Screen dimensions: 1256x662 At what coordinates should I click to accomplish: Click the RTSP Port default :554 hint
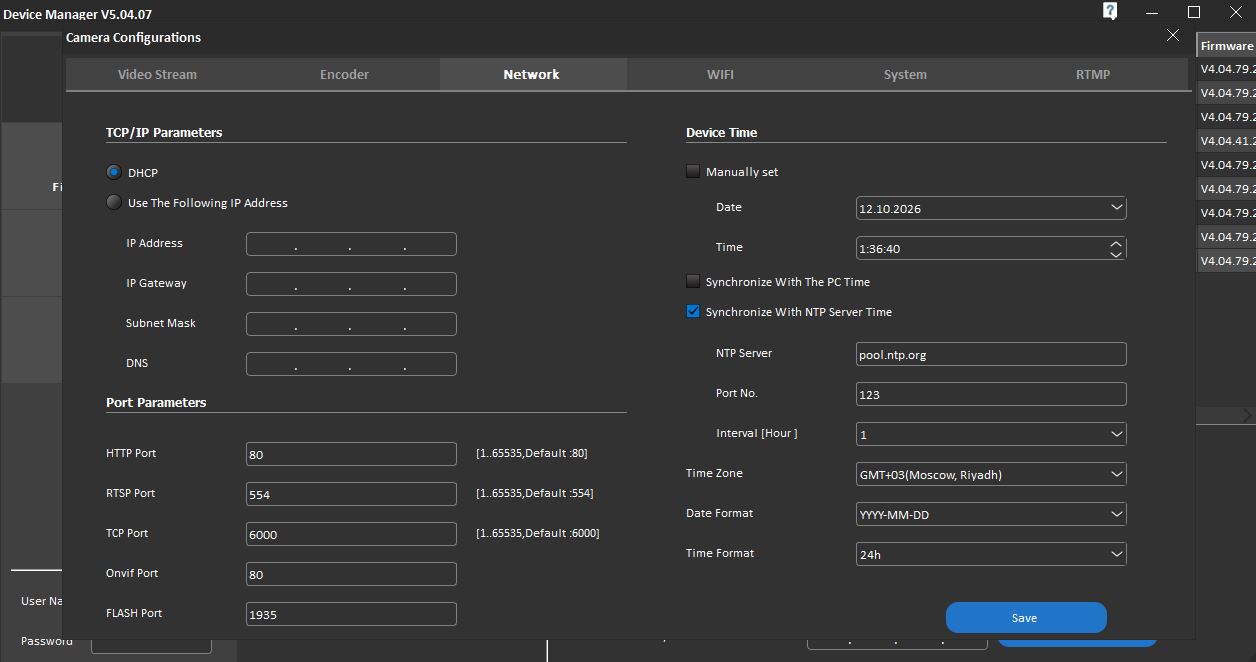(535, 493)
